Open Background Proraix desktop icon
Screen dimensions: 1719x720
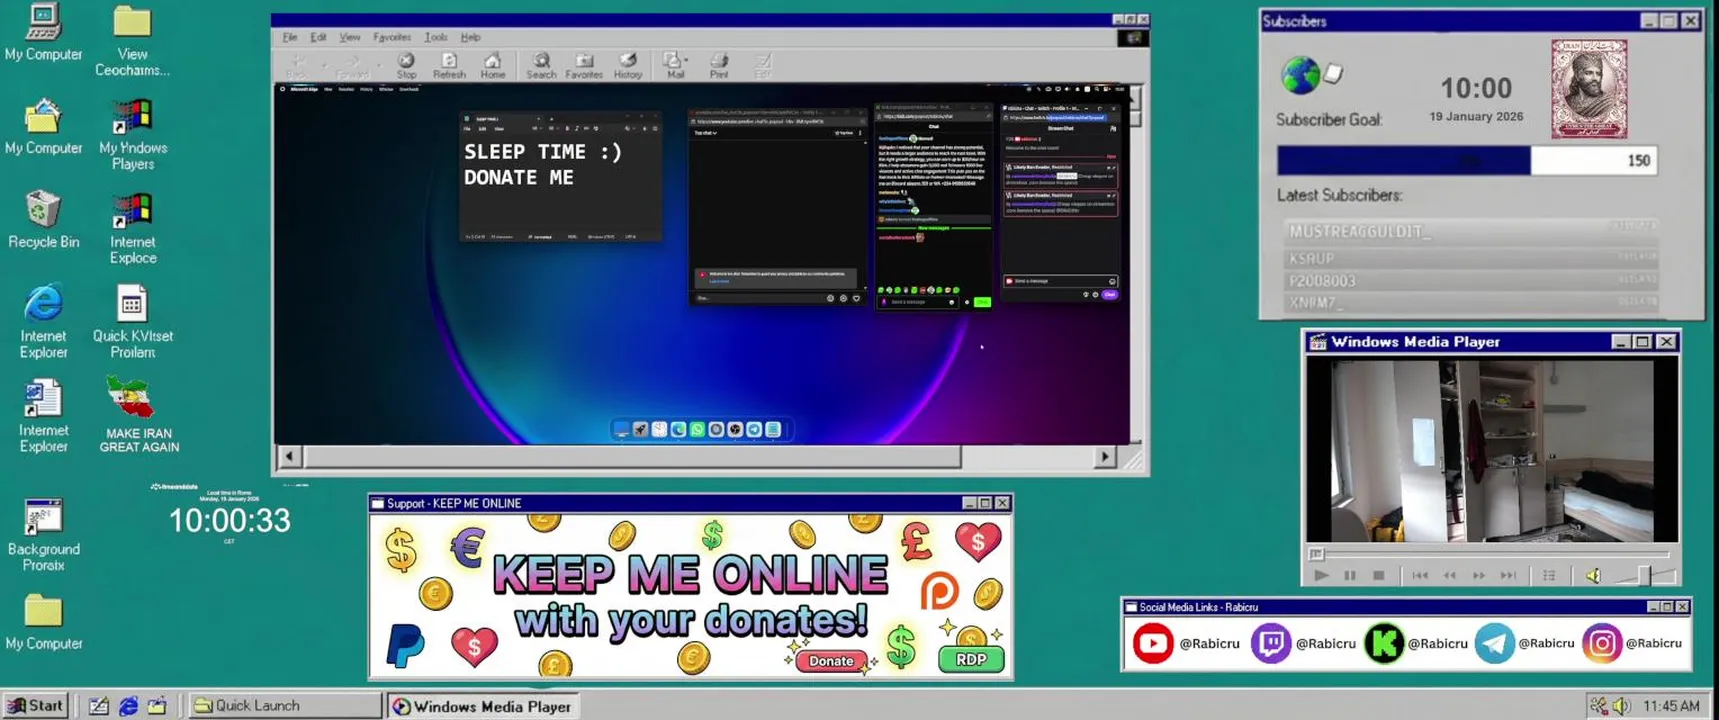(43, 535)
